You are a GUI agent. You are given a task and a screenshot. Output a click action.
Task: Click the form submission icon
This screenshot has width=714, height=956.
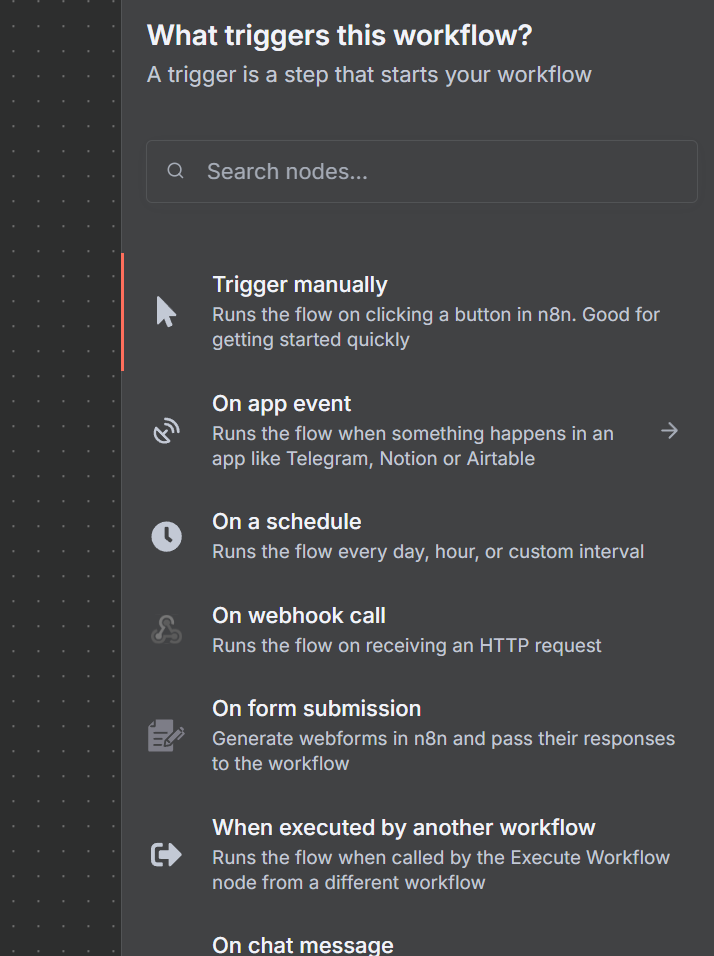tap(166, 736)
